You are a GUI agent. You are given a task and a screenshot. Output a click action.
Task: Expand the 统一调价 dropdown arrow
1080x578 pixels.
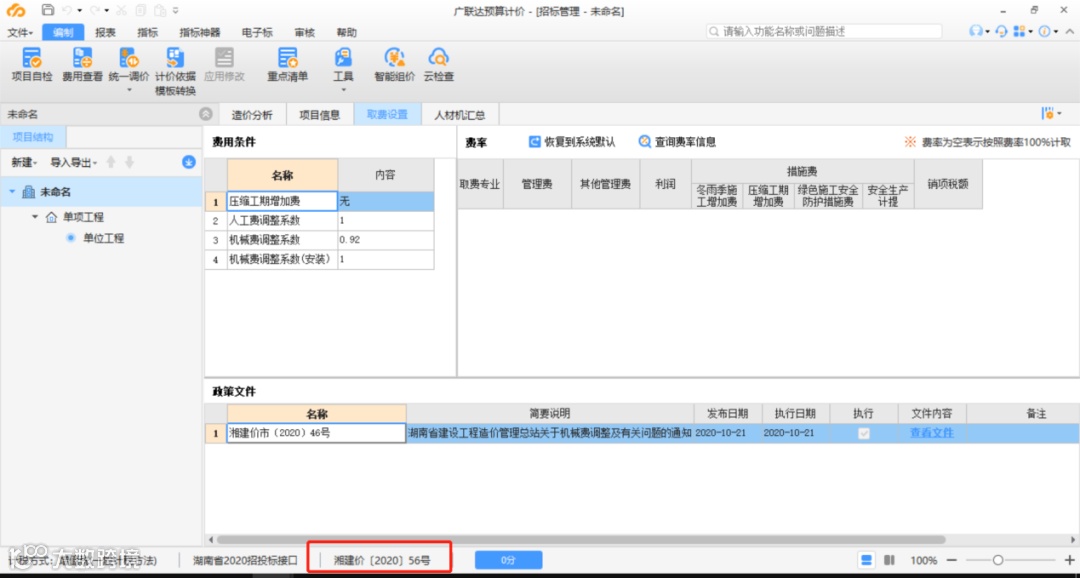(129, 90)
